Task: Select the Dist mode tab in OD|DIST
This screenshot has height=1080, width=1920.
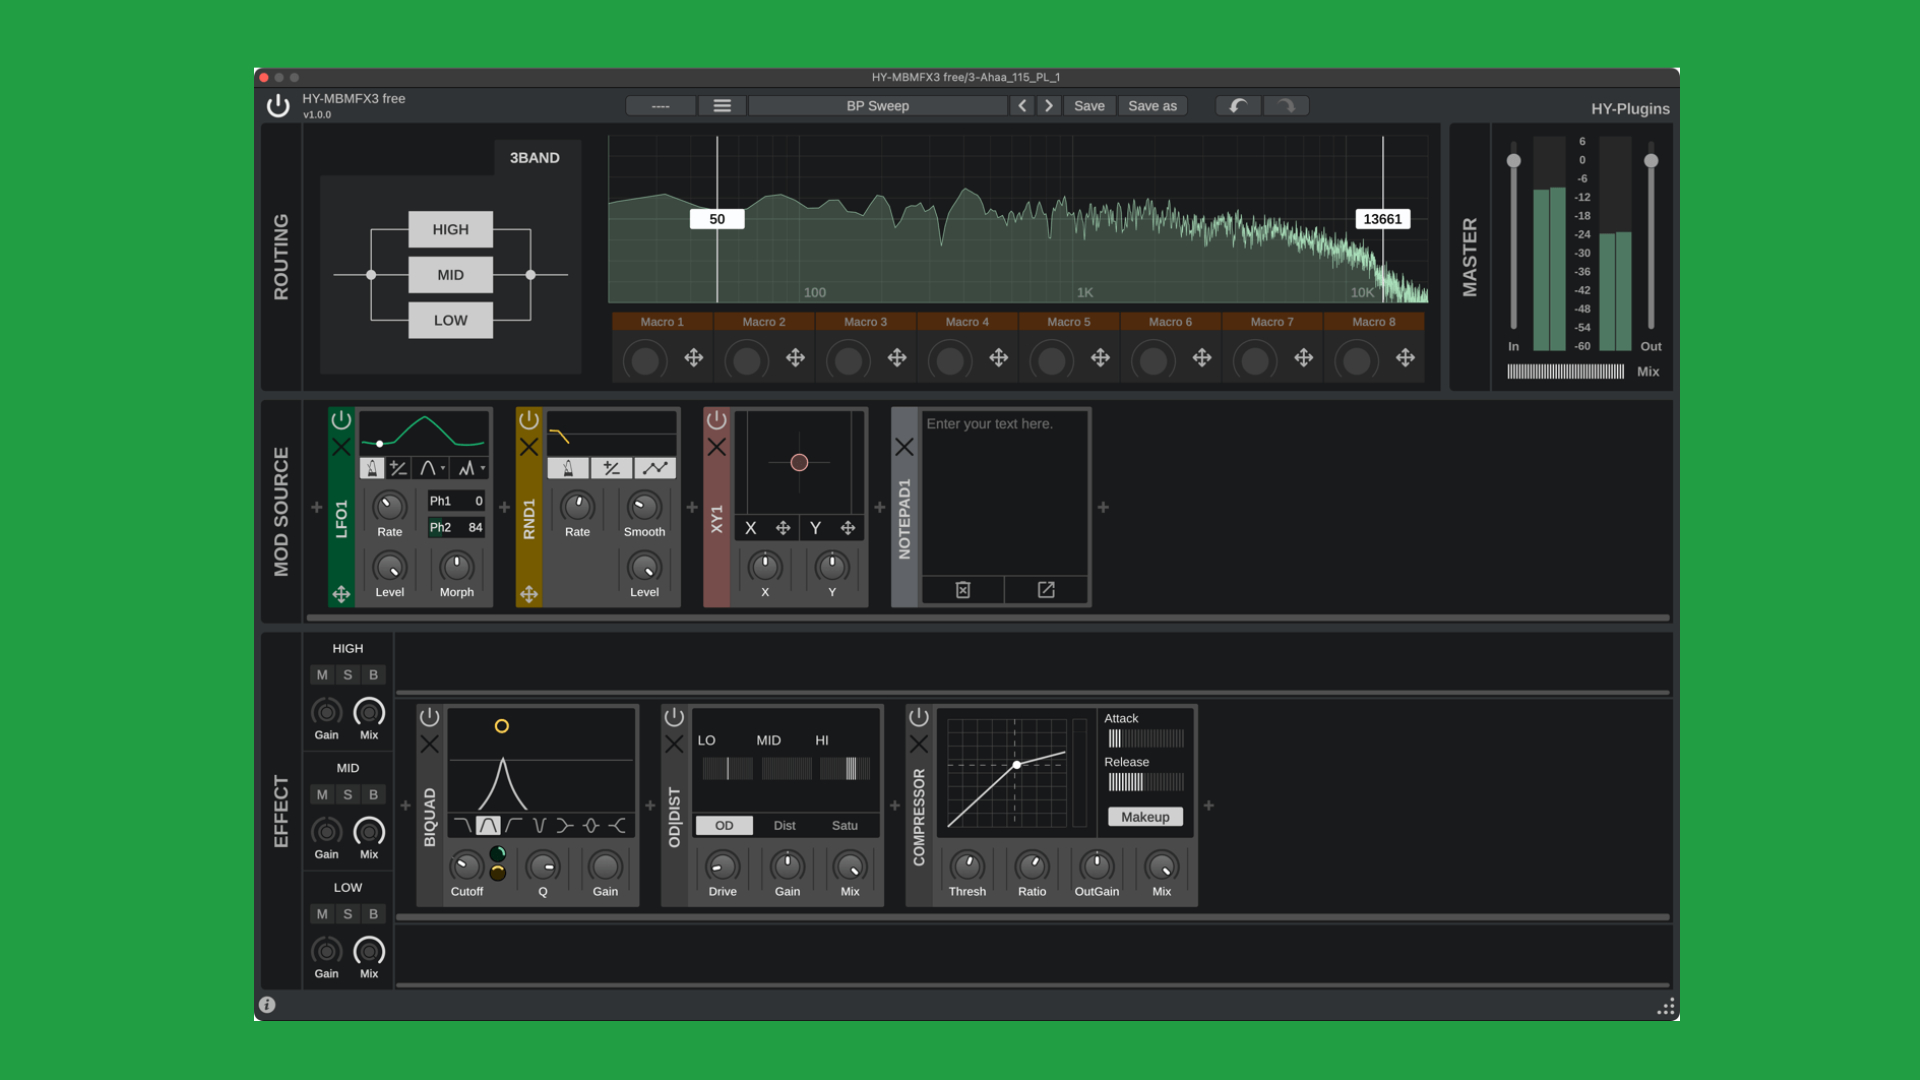Action: (x=785, y=826)
